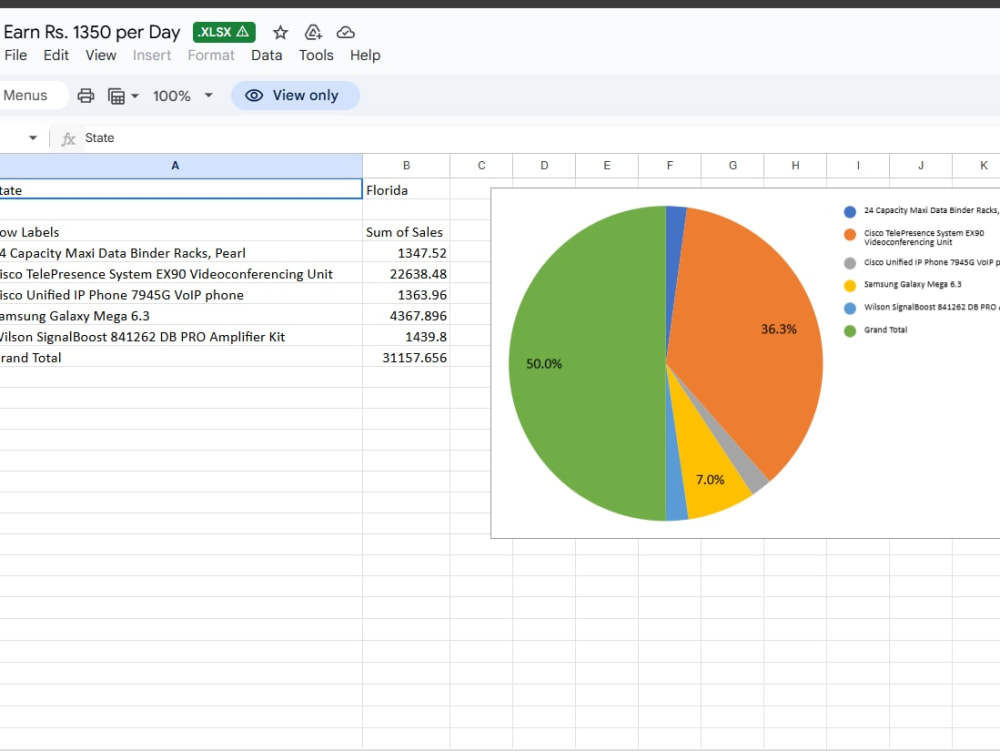Open the File menu
Image resolution: width=1000 pixels, height=751 pixels.
pos(15,55)
